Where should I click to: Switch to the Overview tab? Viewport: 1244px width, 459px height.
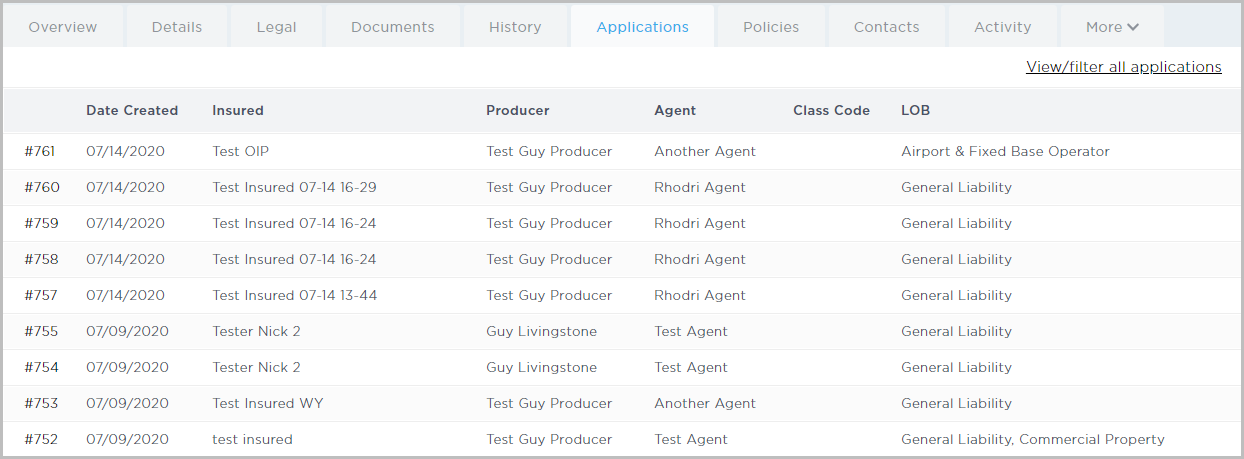pyautogui.click(x=63, y=27)
